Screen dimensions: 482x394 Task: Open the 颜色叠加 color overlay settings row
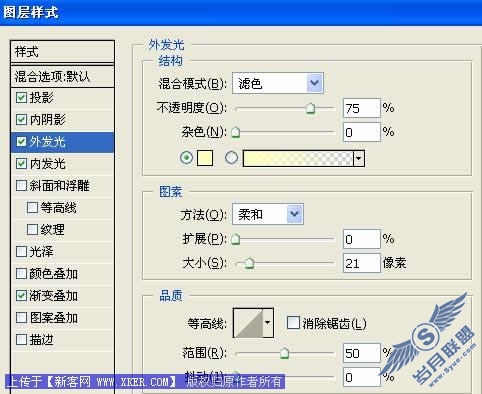coord(62,274)
